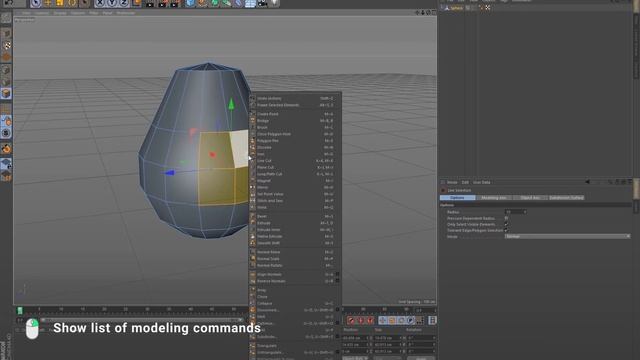Toggle Only Select Visible Elements checkbox
Image resolution: width=640 pixels, height=360 pixels.
pos(506,224)
